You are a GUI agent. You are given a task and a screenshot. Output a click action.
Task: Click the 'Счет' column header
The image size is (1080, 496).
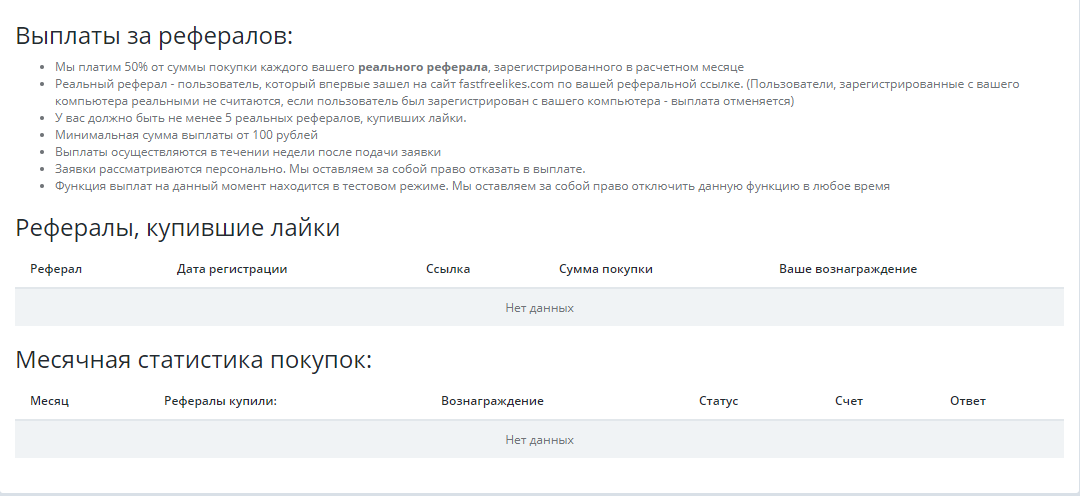[x=849, y=401]
